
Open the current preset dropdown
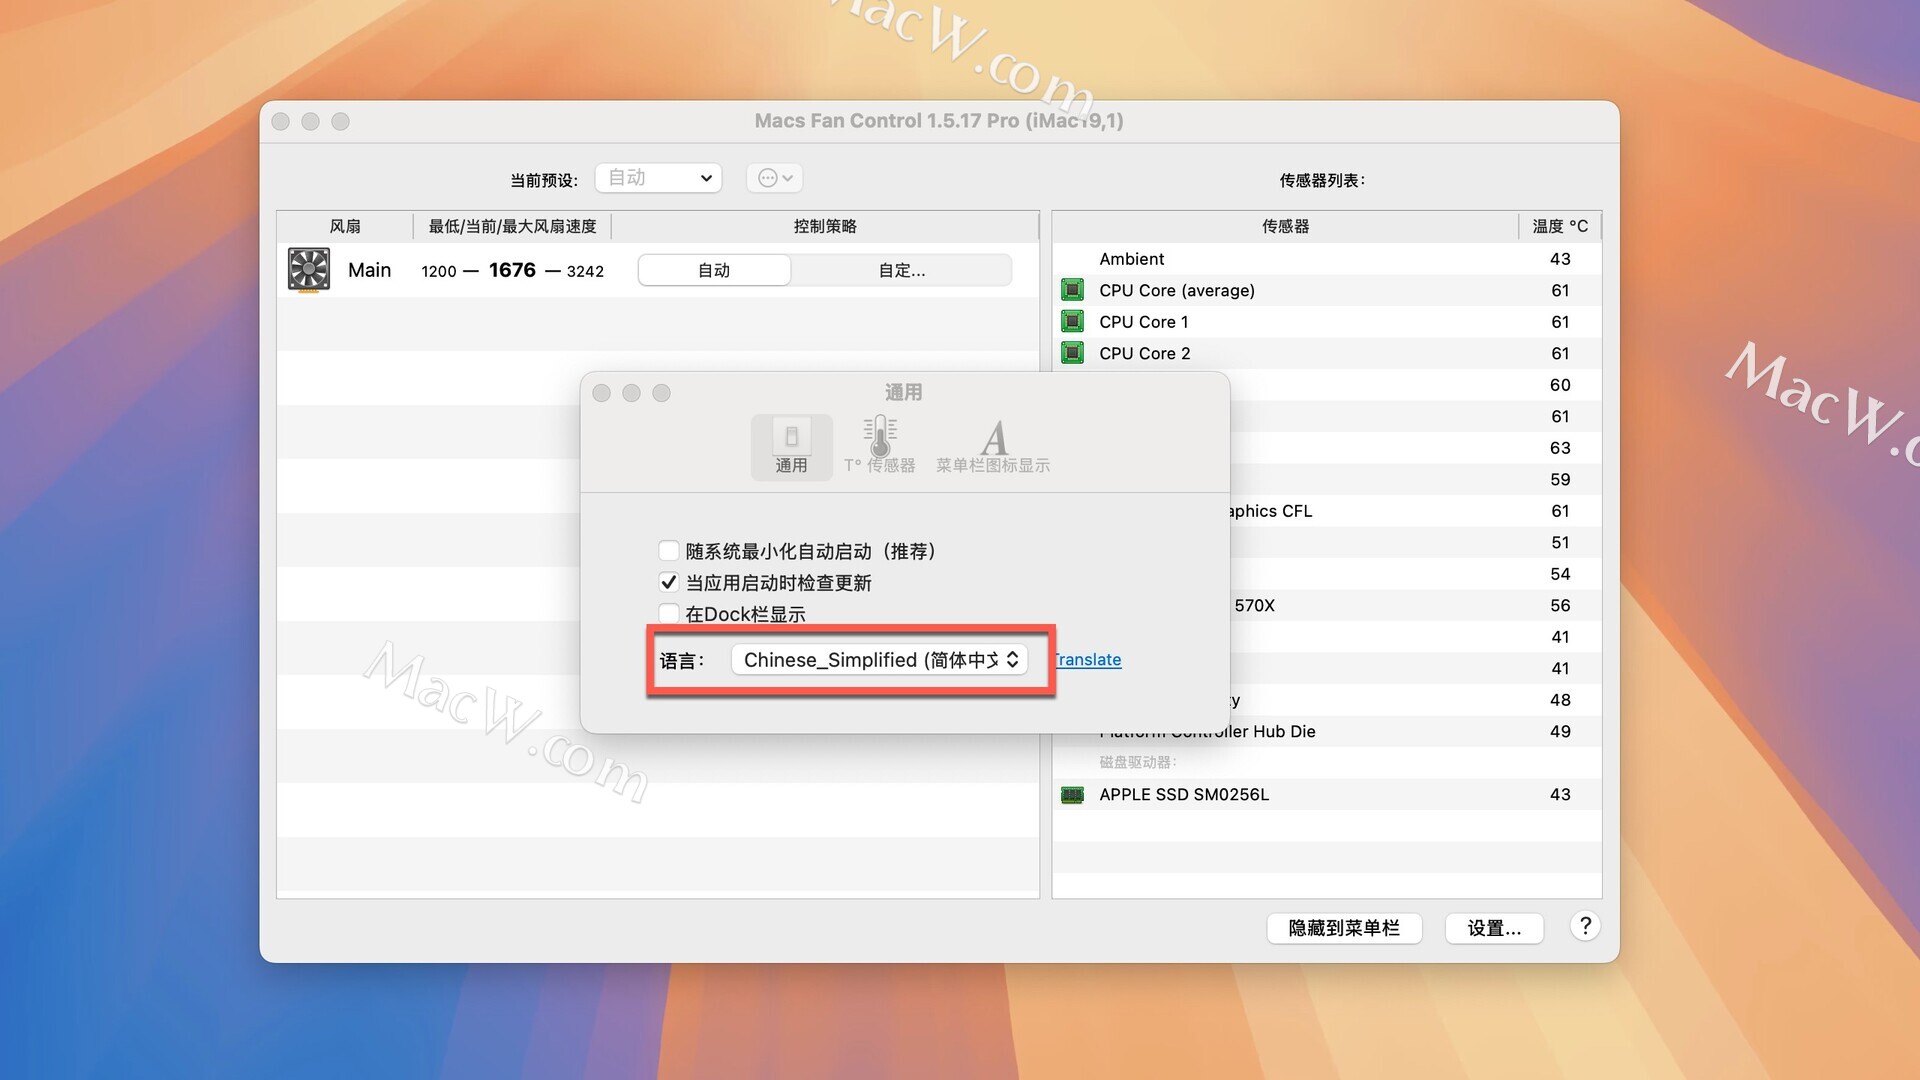(658, 178)
